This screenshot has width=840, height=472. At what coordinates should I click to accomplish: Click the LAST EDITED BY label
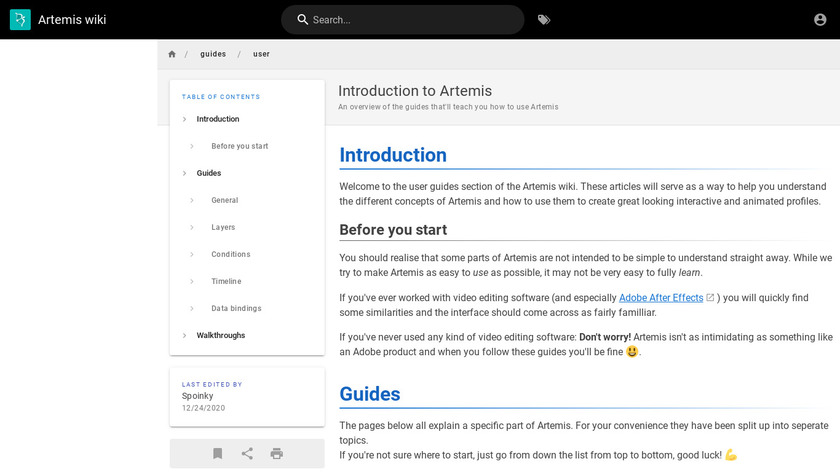(212, 385)
